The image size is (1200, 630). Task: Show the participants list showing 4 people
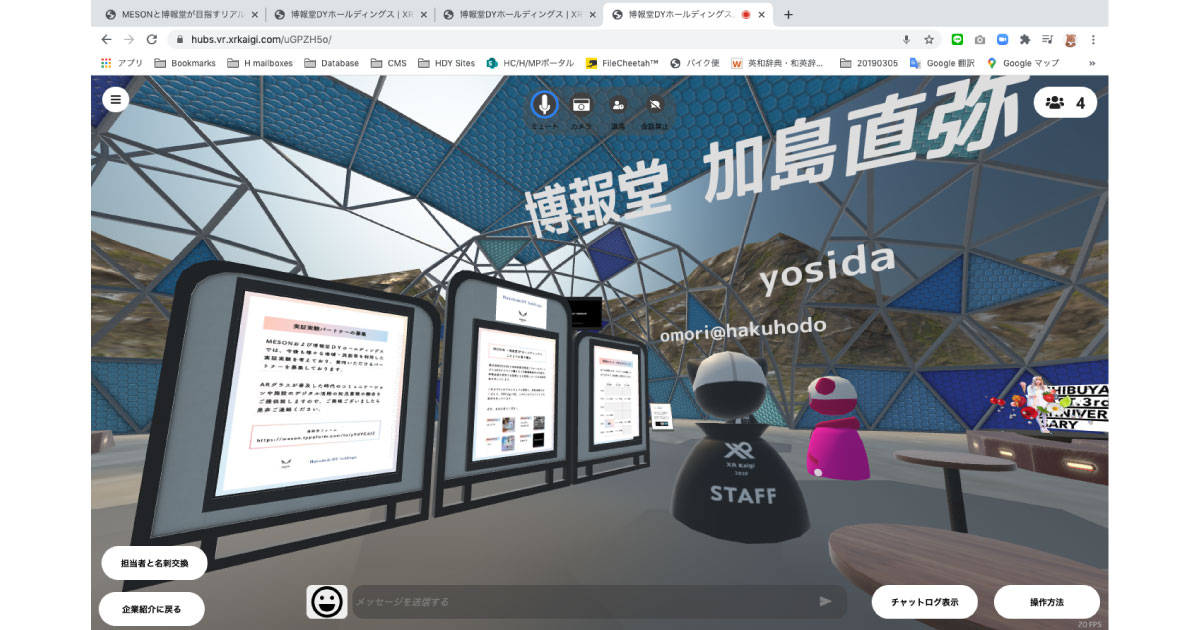(1065, 102)
